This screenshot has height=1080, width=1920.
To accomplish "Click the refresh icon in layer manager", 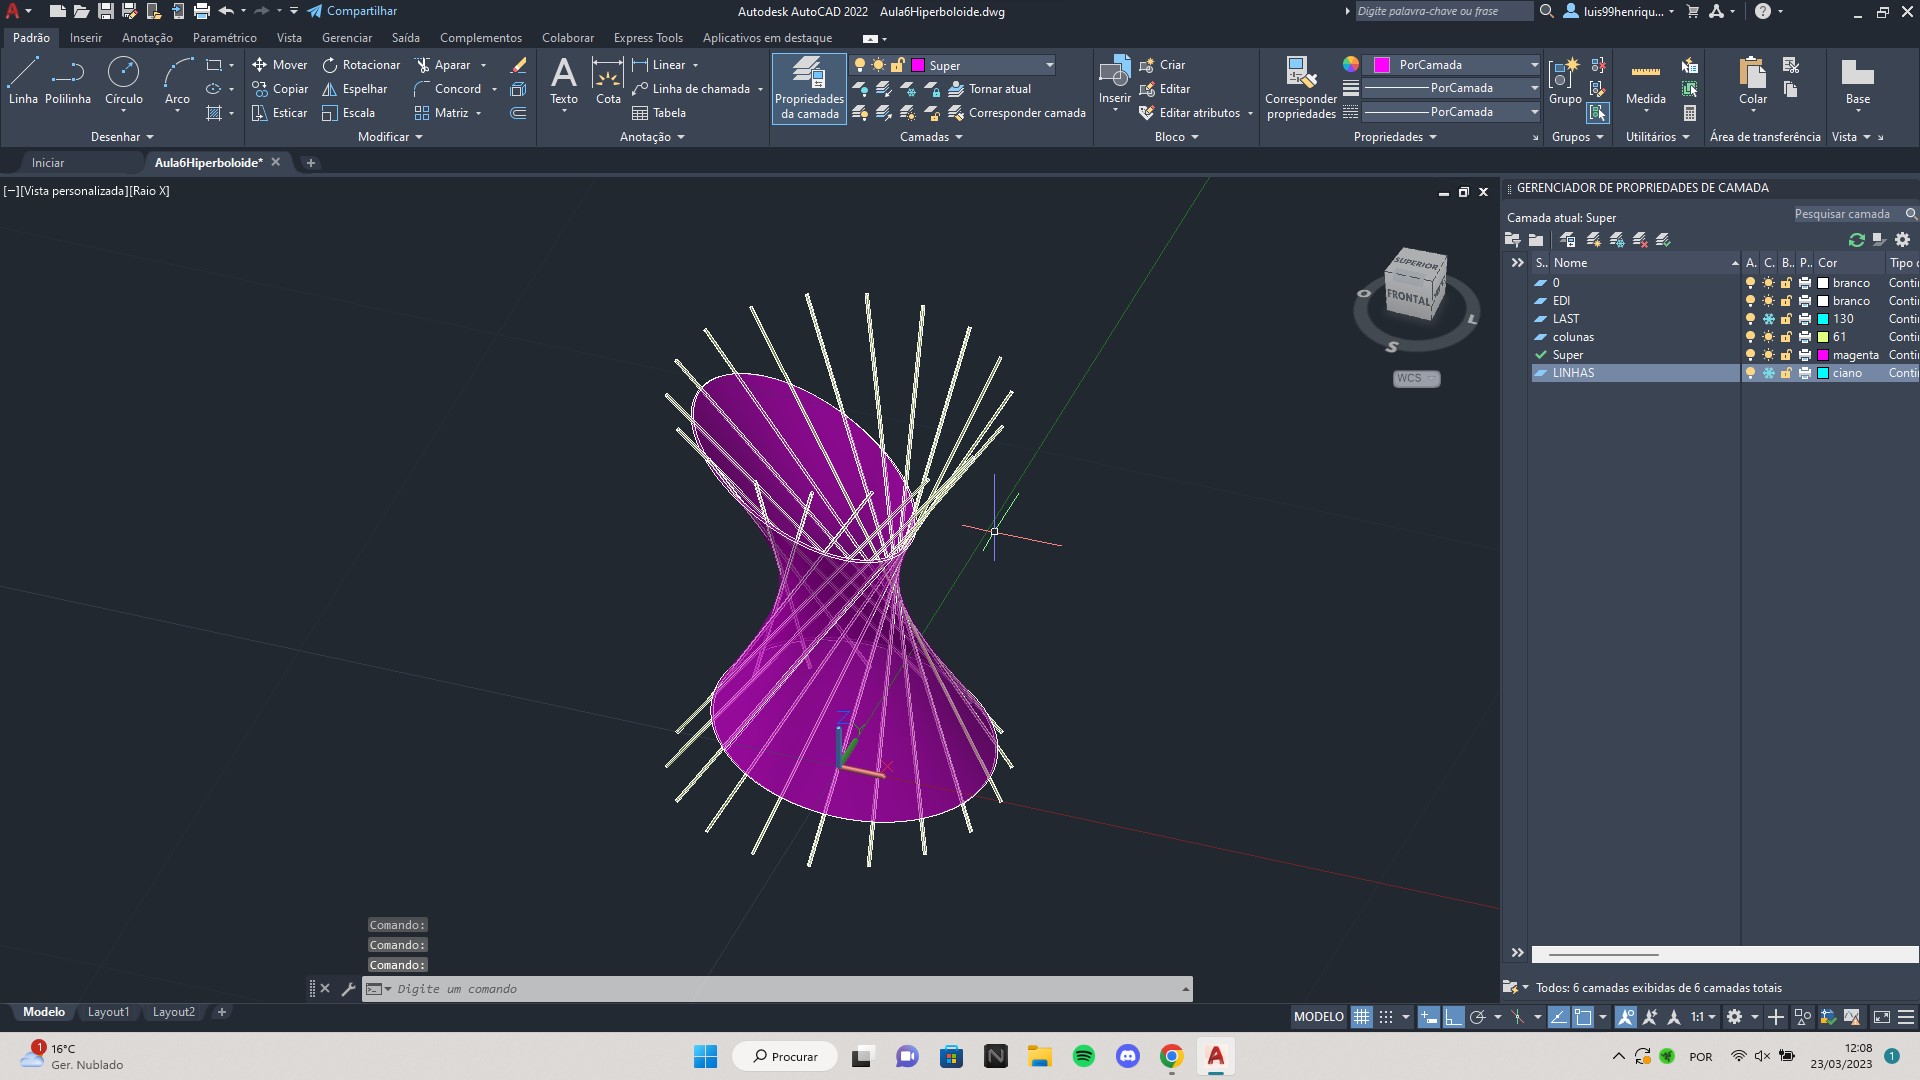I will point(1856,240).
